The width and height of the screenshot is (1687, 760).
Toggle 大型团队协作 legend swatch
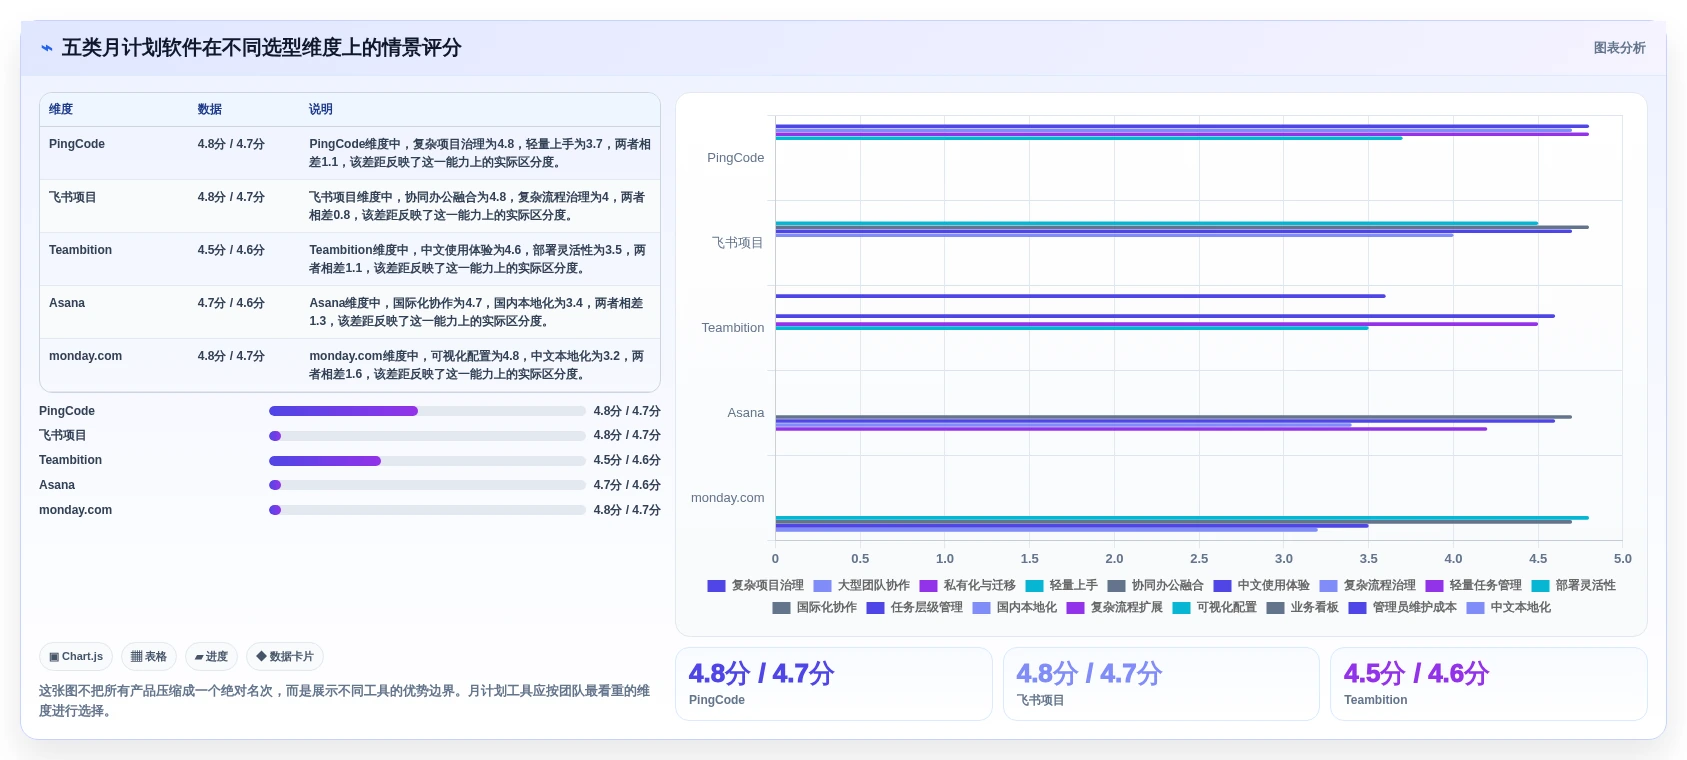(822, 586)
